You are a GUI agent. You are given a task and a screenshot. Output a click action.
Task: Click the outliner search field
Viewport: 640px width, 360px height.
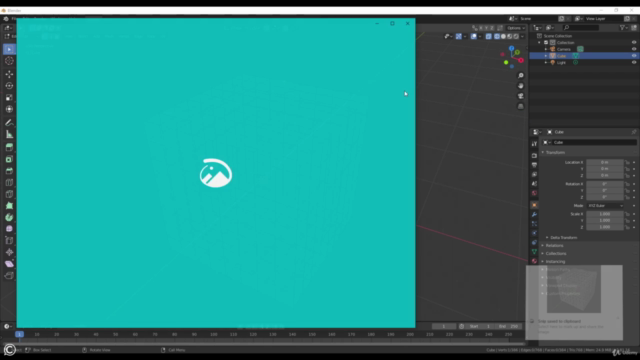tap(580, 28)
